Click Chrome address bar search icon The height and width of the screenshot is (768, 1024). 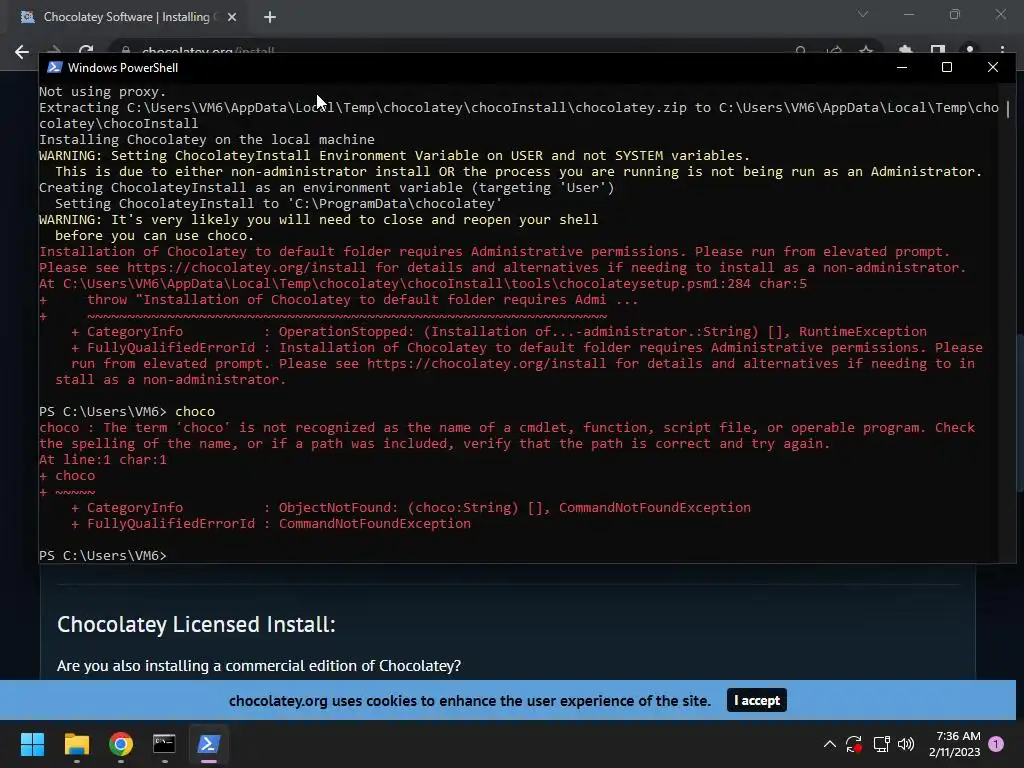[801, 50]
